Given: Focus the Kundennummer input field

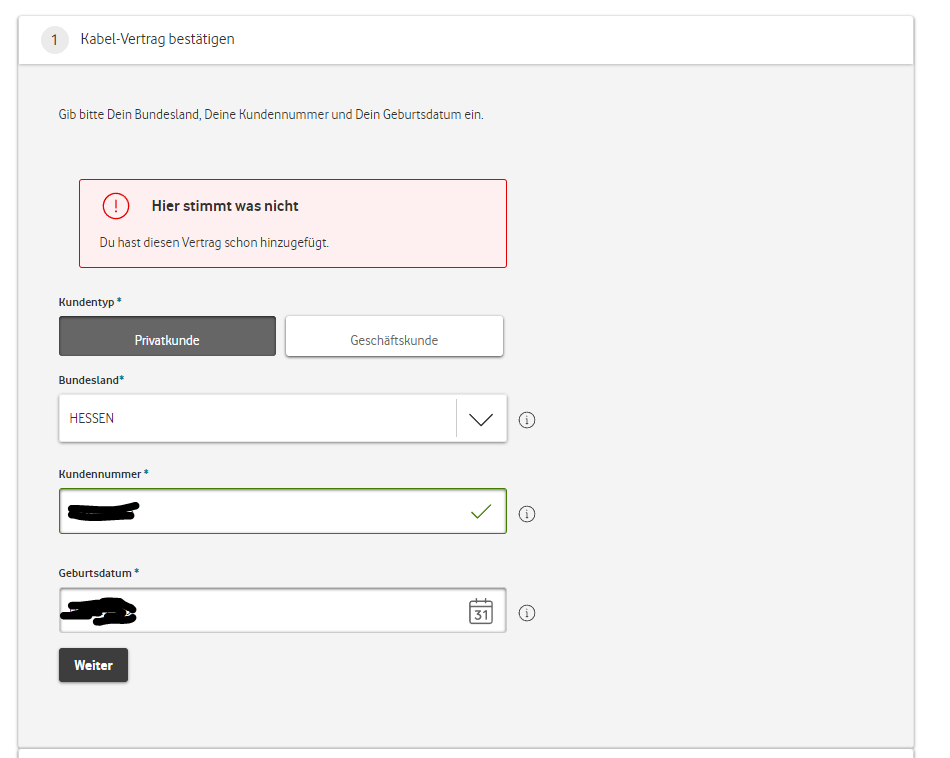Looking at the screenshot, I should tap(282, 511).
